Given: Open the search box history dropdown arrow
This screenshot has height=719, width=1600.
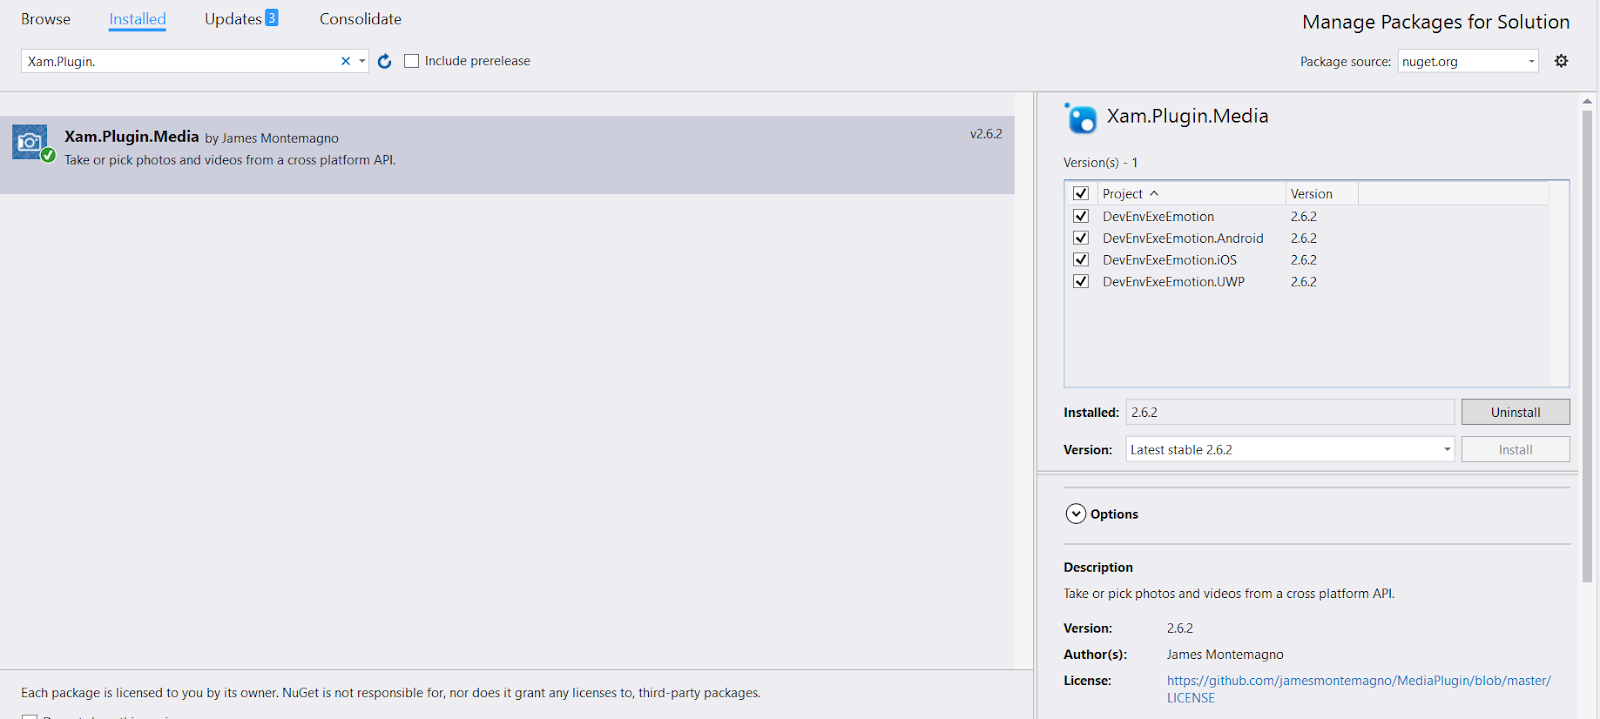Looking at the screenshot, I should tap(362, 61).
